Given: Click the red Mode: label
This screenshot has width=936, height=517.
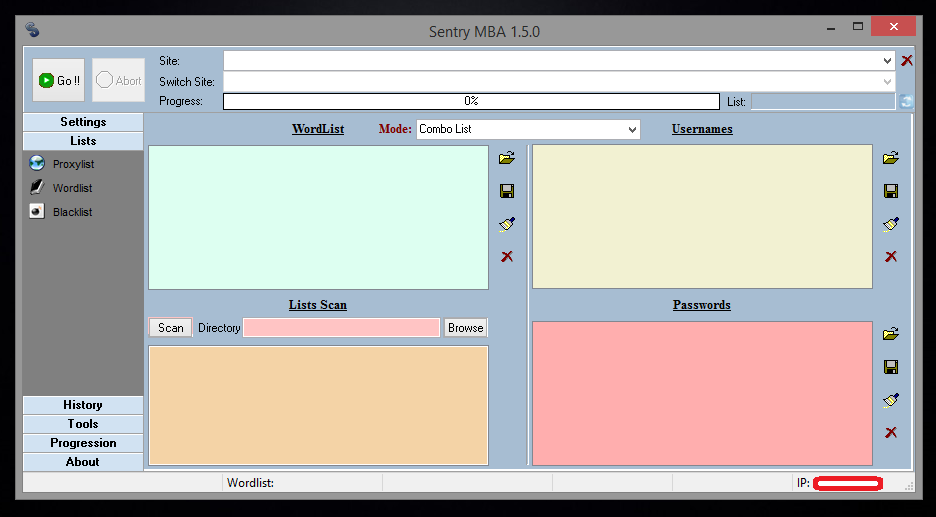Looking at the screenshot, I should pos(395,129).
